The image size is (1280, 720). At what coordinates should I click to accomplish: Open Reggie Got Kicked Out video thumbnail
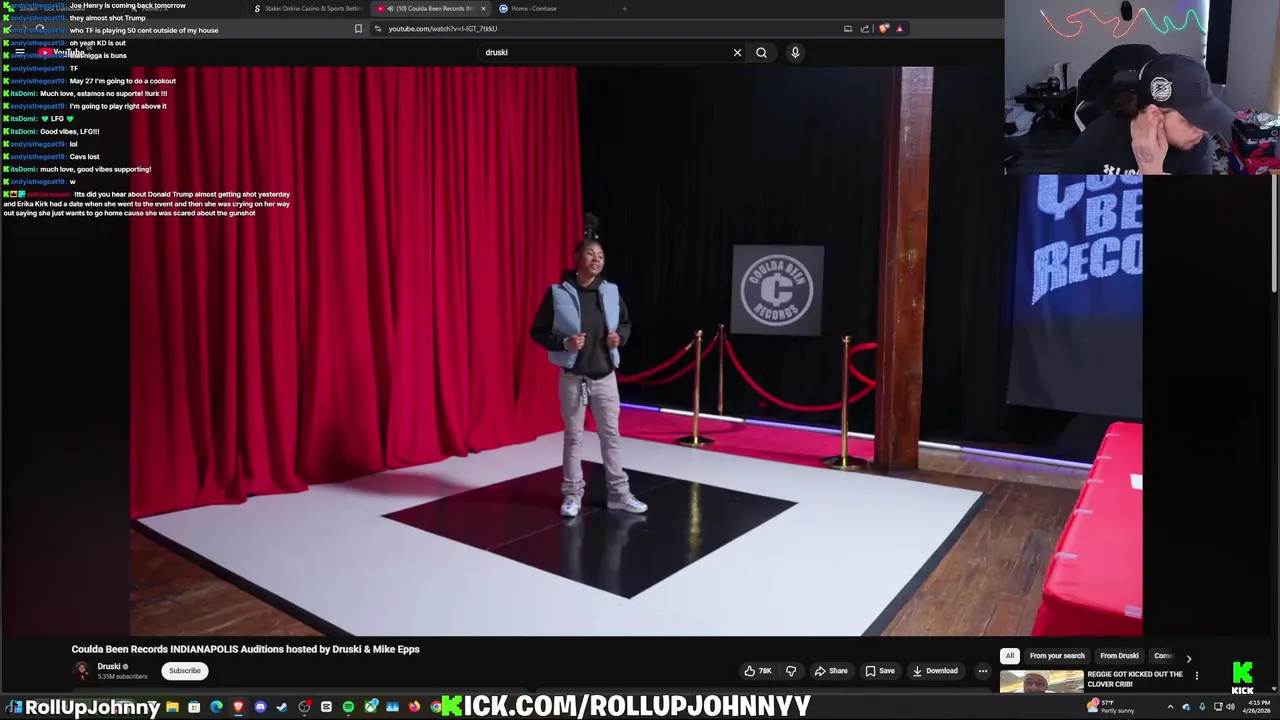[1041, 682]
